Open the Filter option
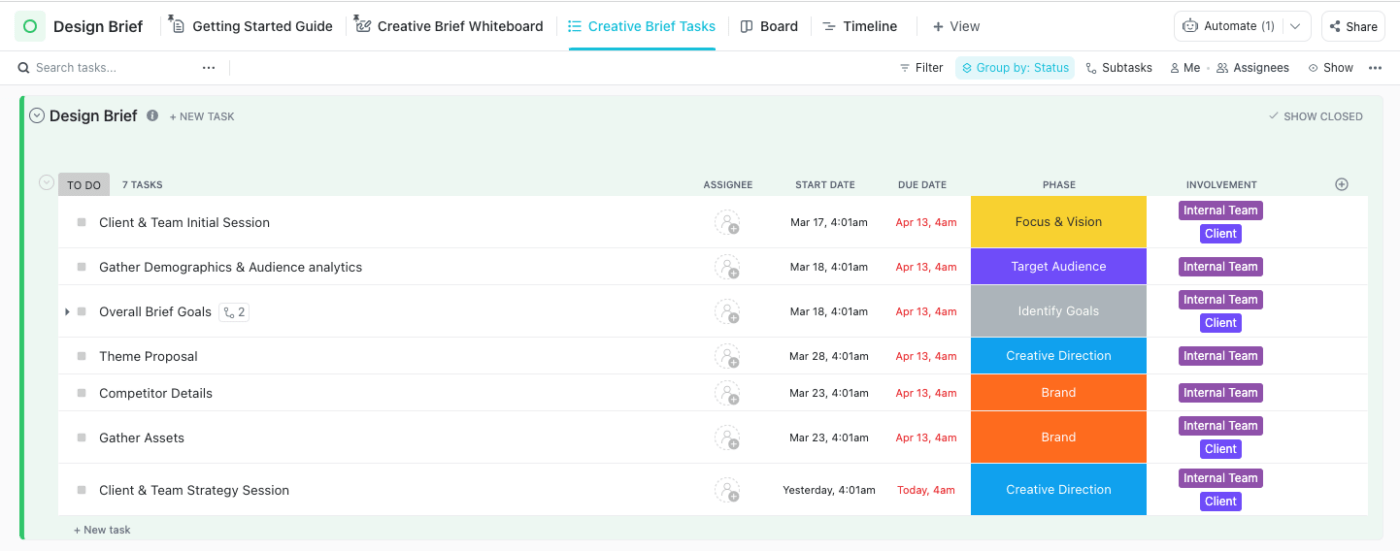 [x=920, y=68]
